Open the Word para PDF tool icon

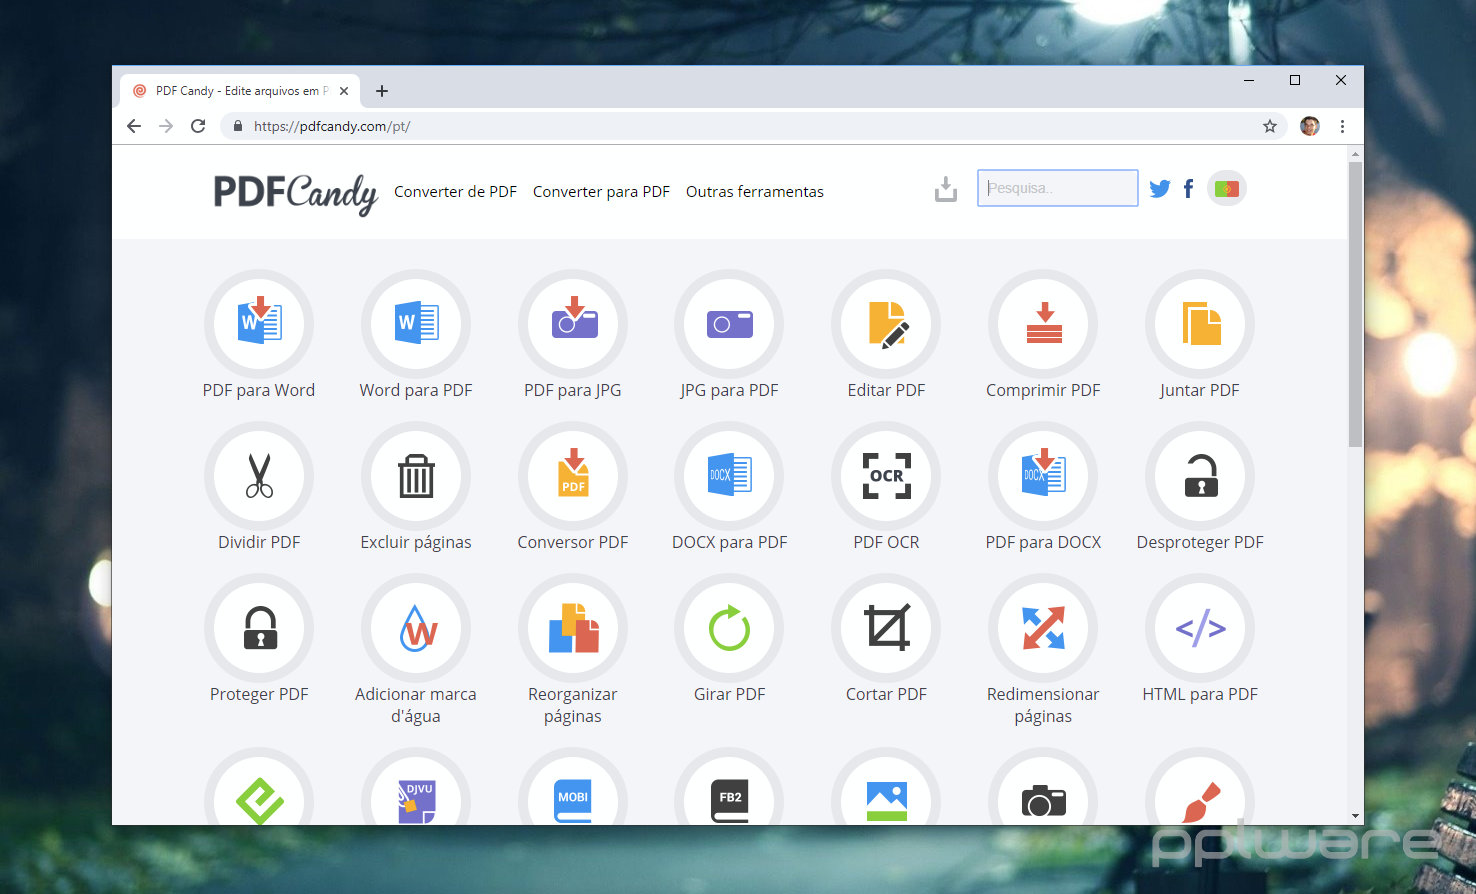click(x=416, y=324)
